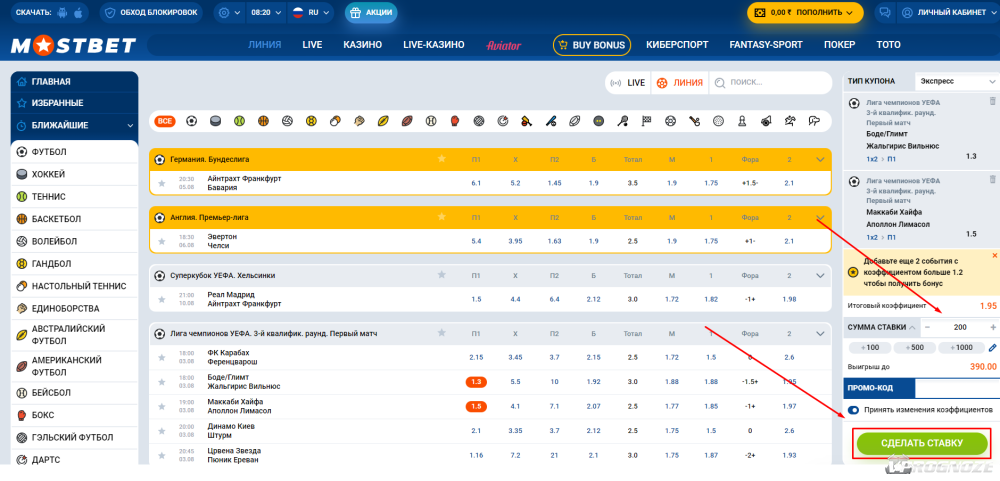Increase stake amount with plus stepper
The width and height of the screenshot is (1000, 481).
click(992, 327)
